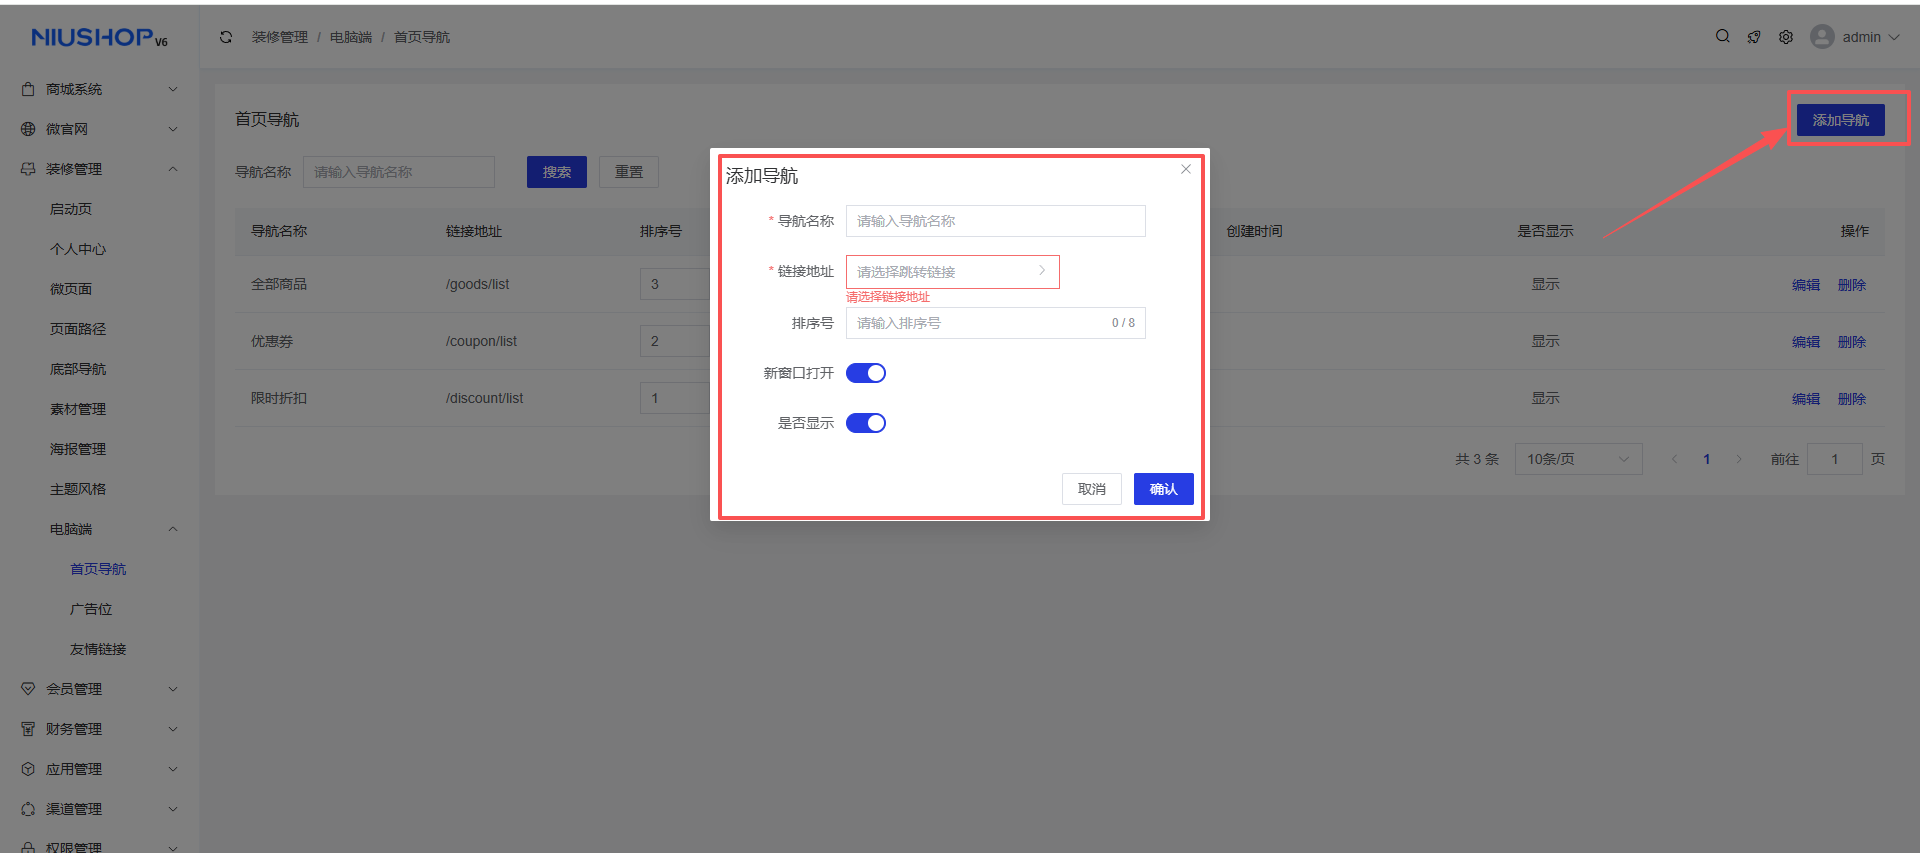The height and width of the screenshot is (853, 1920).
Task: Expand the 应用管理 menu chevron
Action: pos(173,769)
